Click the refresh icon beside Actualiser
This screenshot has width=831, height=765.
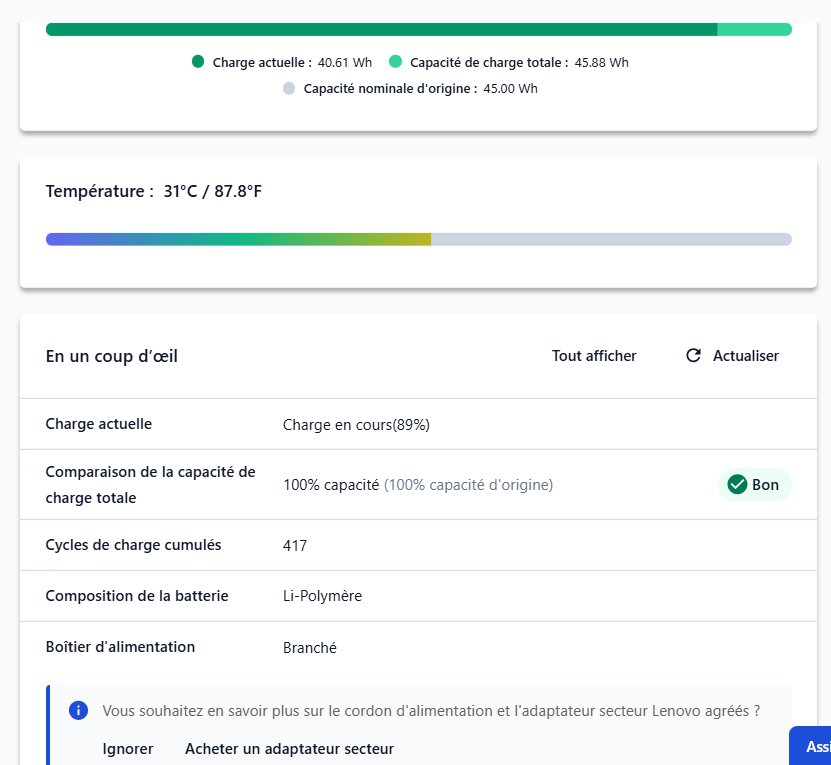point(693,356)
